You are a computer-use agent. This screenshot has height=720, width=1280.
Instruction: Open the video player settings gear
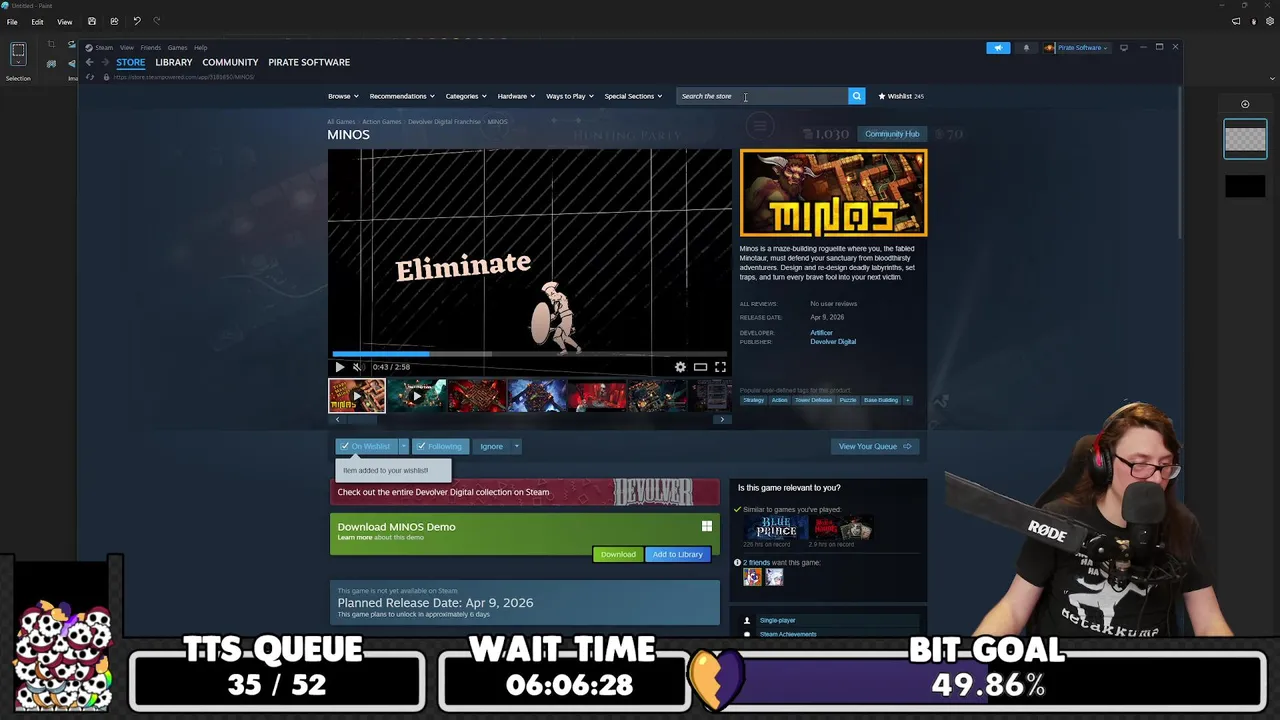pyautogui.click(x=680, y=367)
